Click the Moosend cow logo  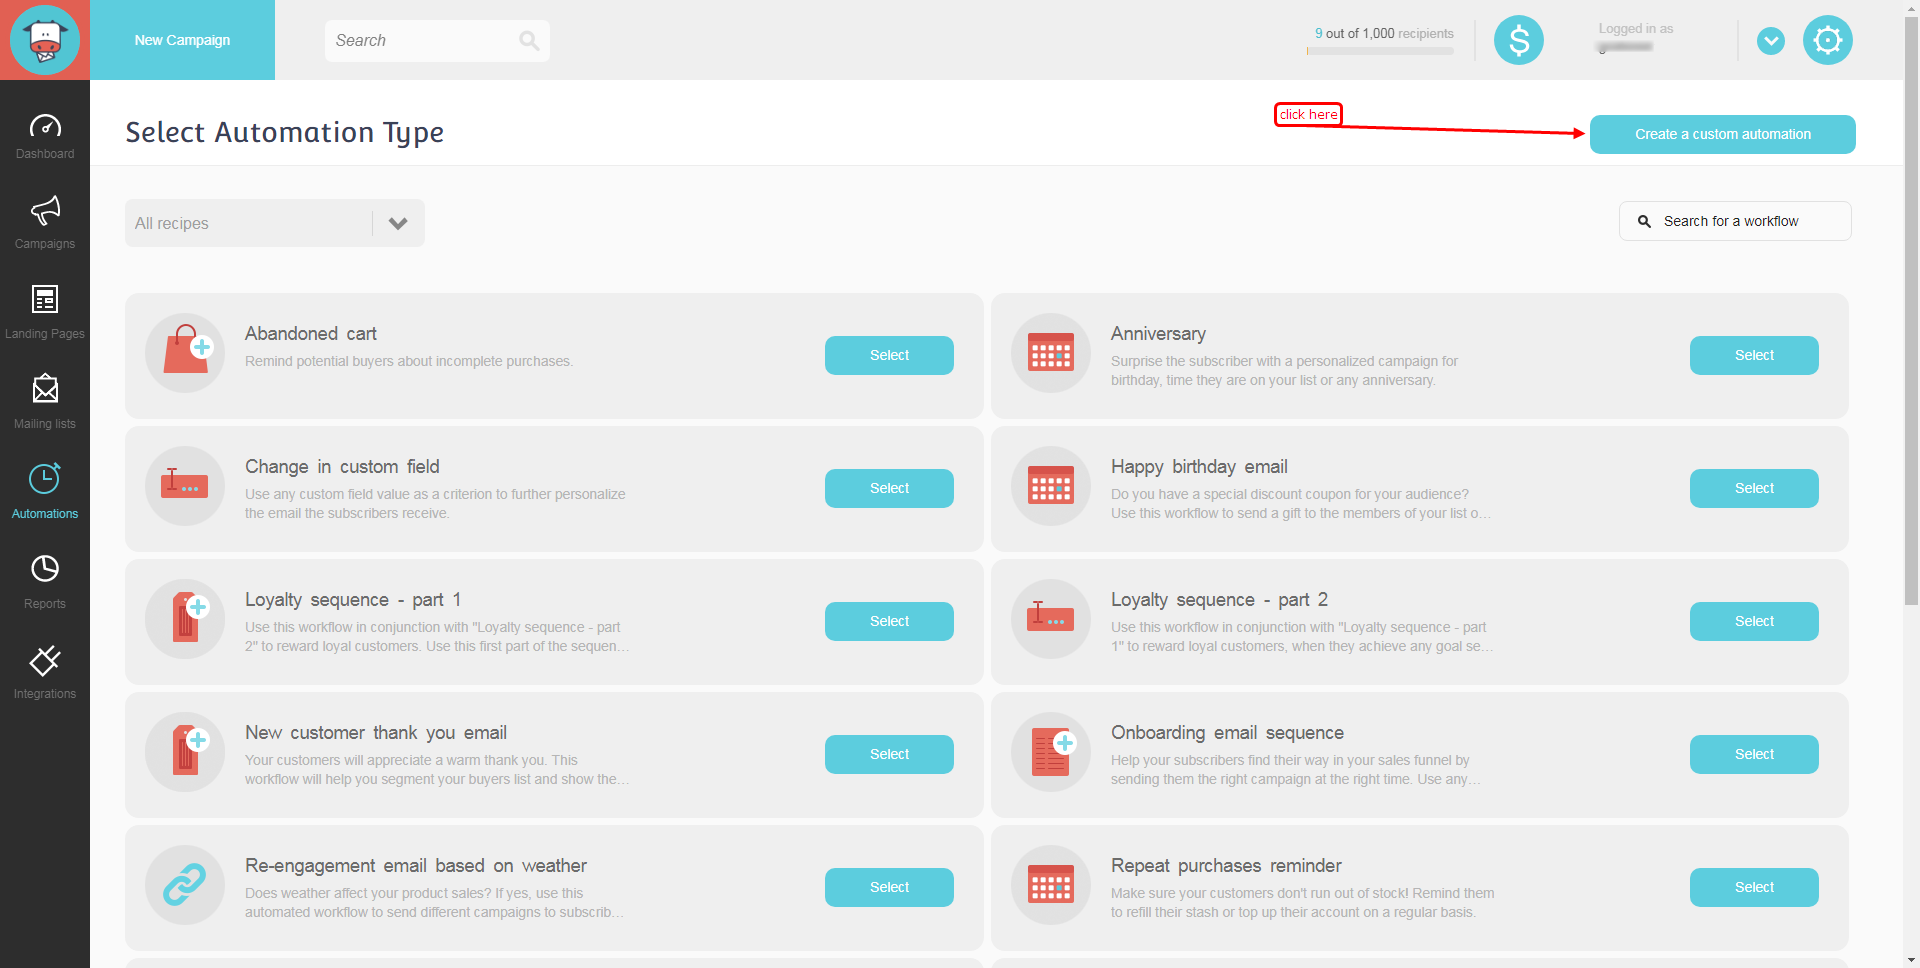(x=45, y=40)
